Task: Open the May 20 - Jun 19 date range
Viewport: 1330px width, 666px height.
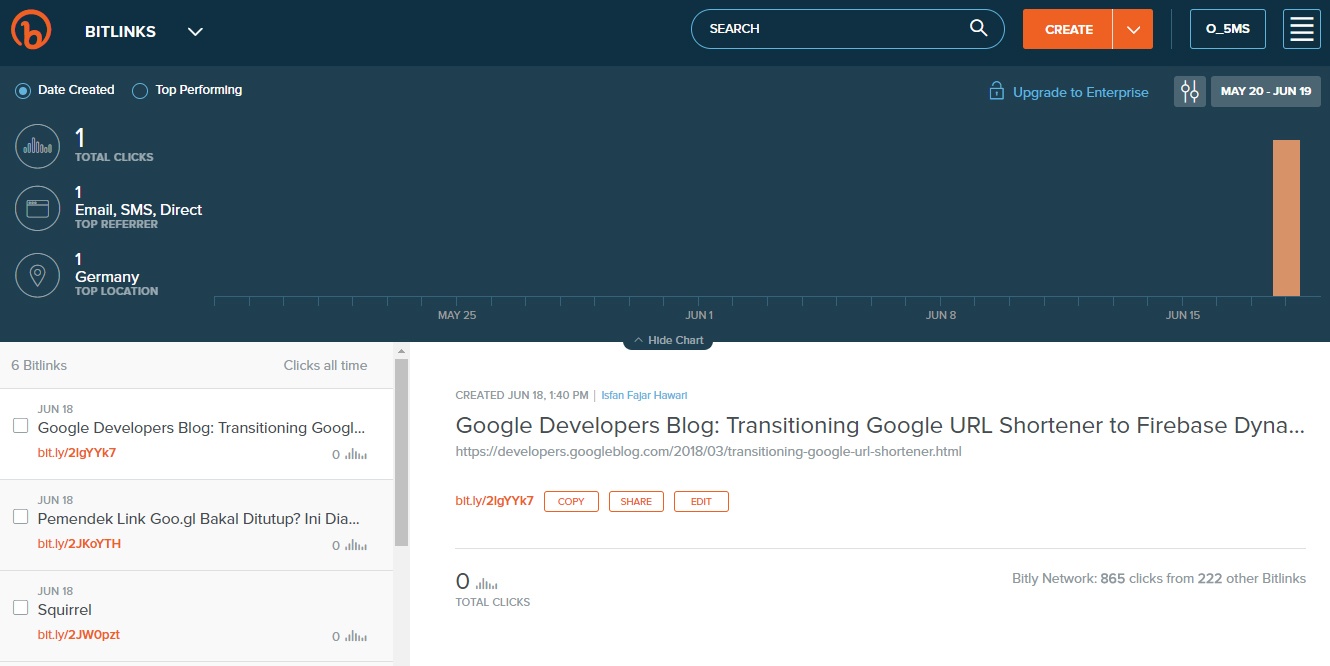Action: (1265, 91)
